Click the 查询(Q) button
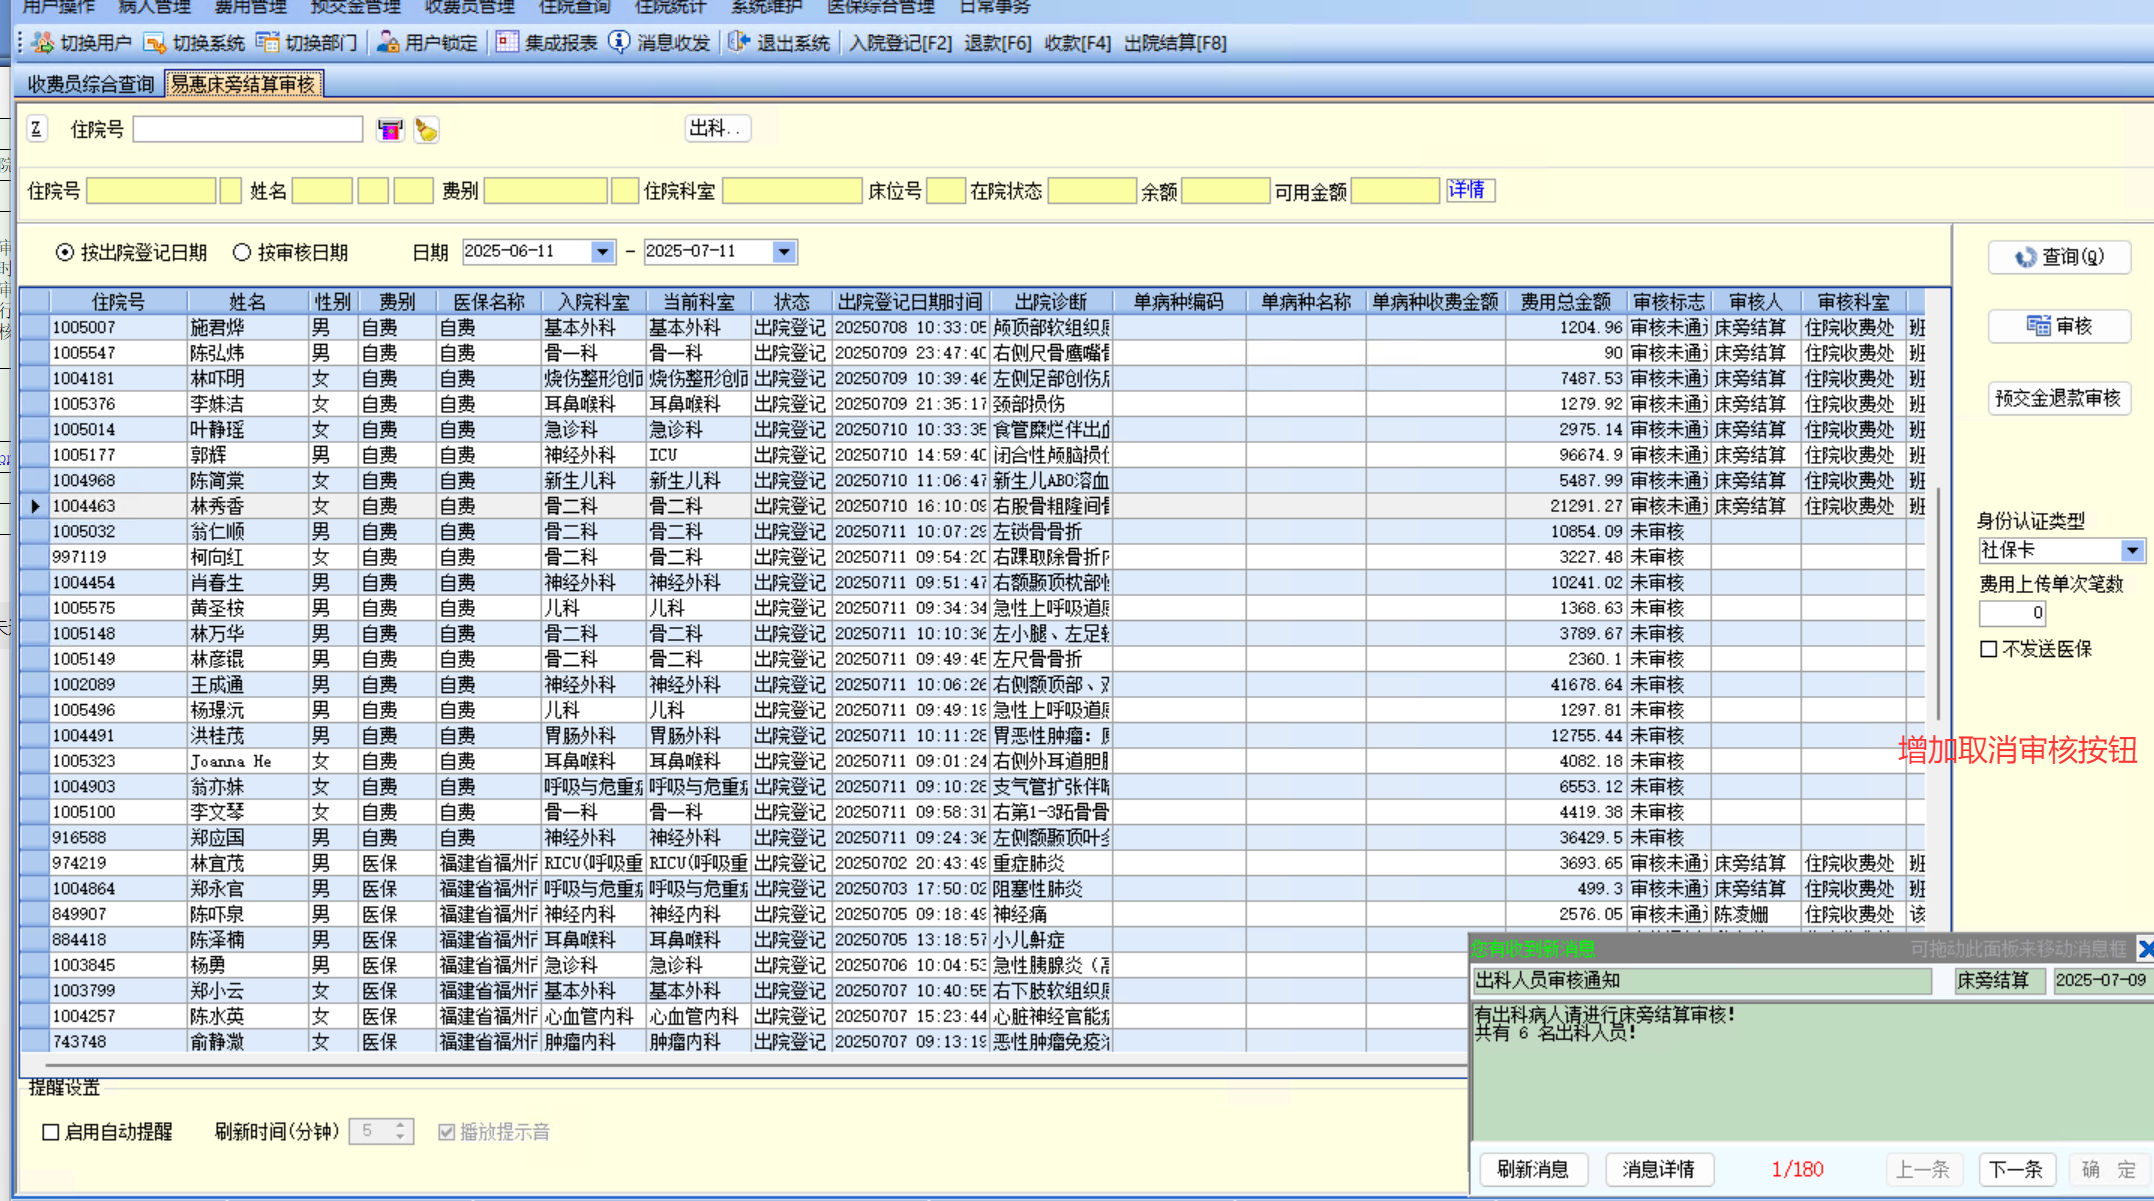The image size is (2154, 1201). point(2059,257)
